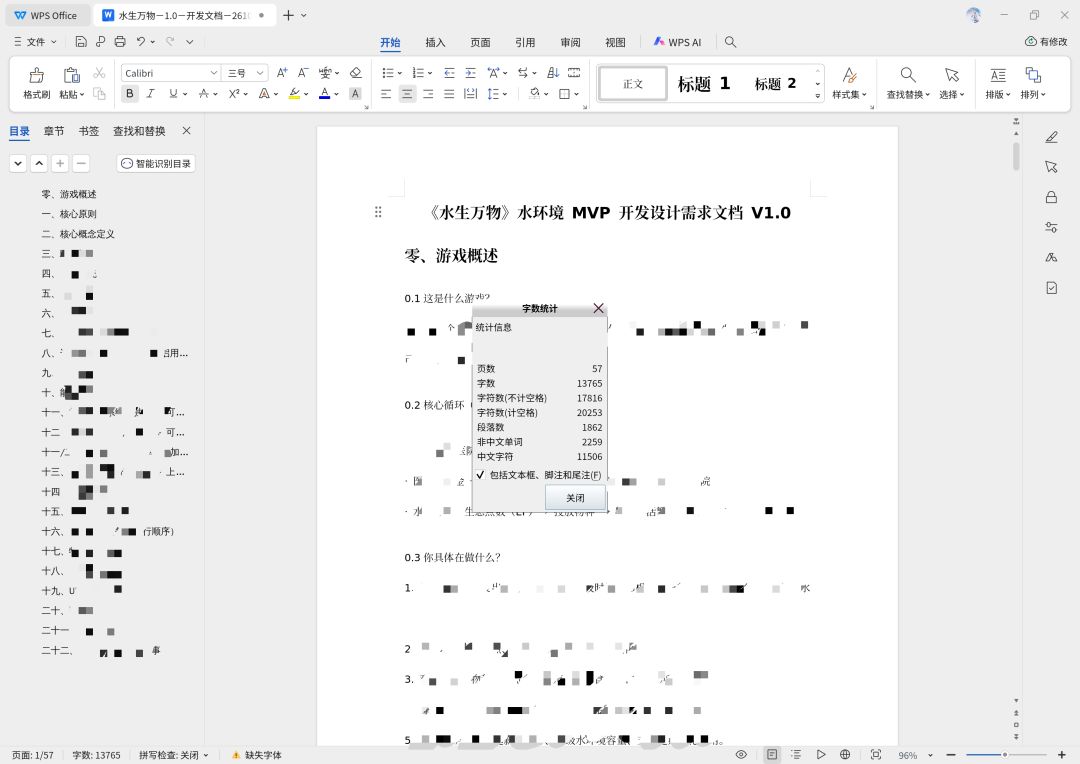Switch to the 插入 ribbon tab
Viewport: 1080px width, 764px height.
435,42
